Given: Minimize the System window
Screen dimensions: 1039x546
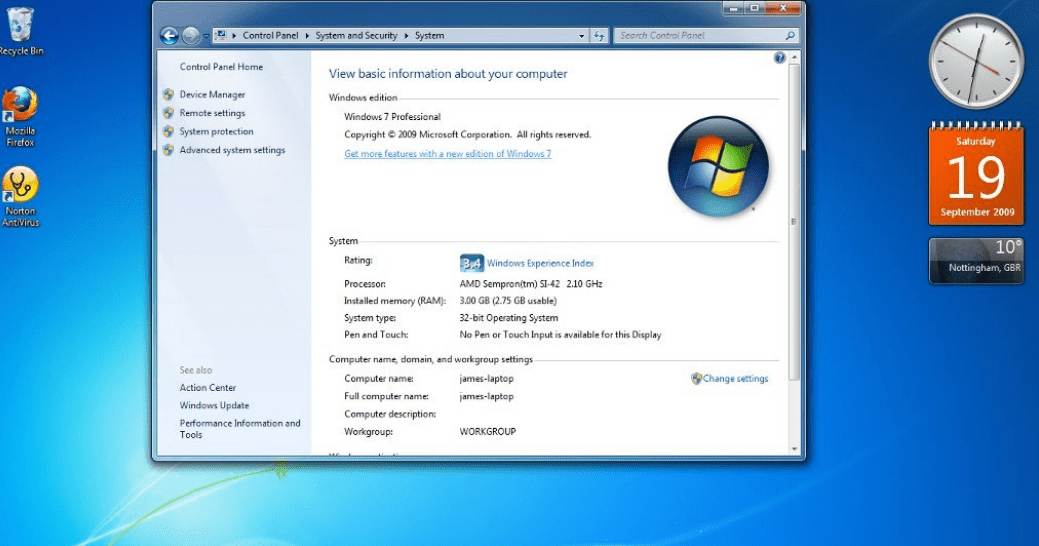Looking at the screenshot, I should pyautogui.click(x=733, y=8).
